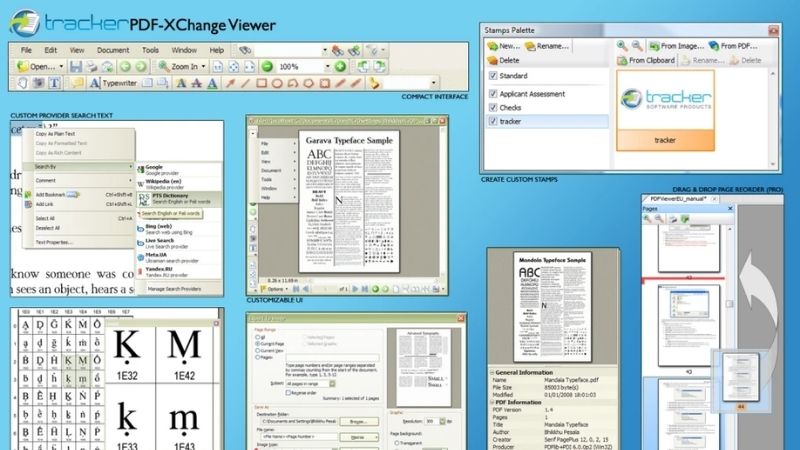Screen dimensions: 800x450
Task: Open the zoom percentage 100% dropdown
Action: tap(328, 66)
